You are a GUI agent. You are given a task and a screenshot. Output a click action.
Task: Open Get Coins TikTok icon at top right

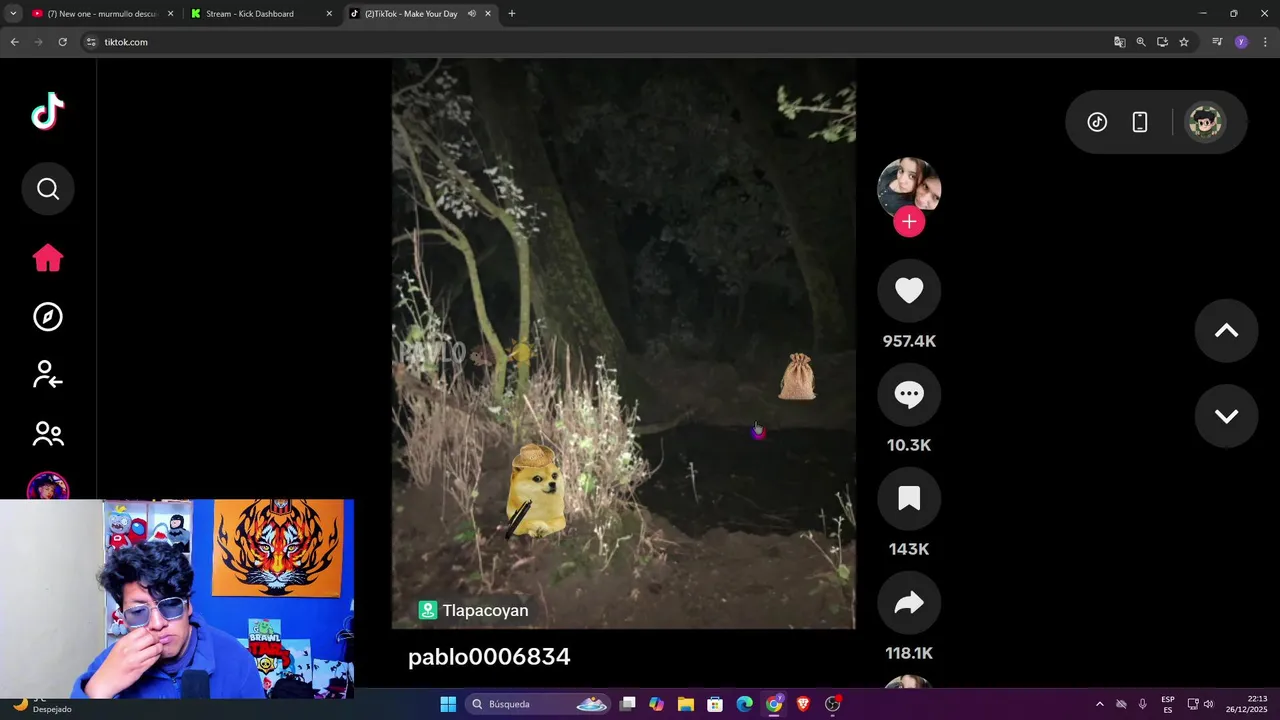click(x=1097, y=122)
